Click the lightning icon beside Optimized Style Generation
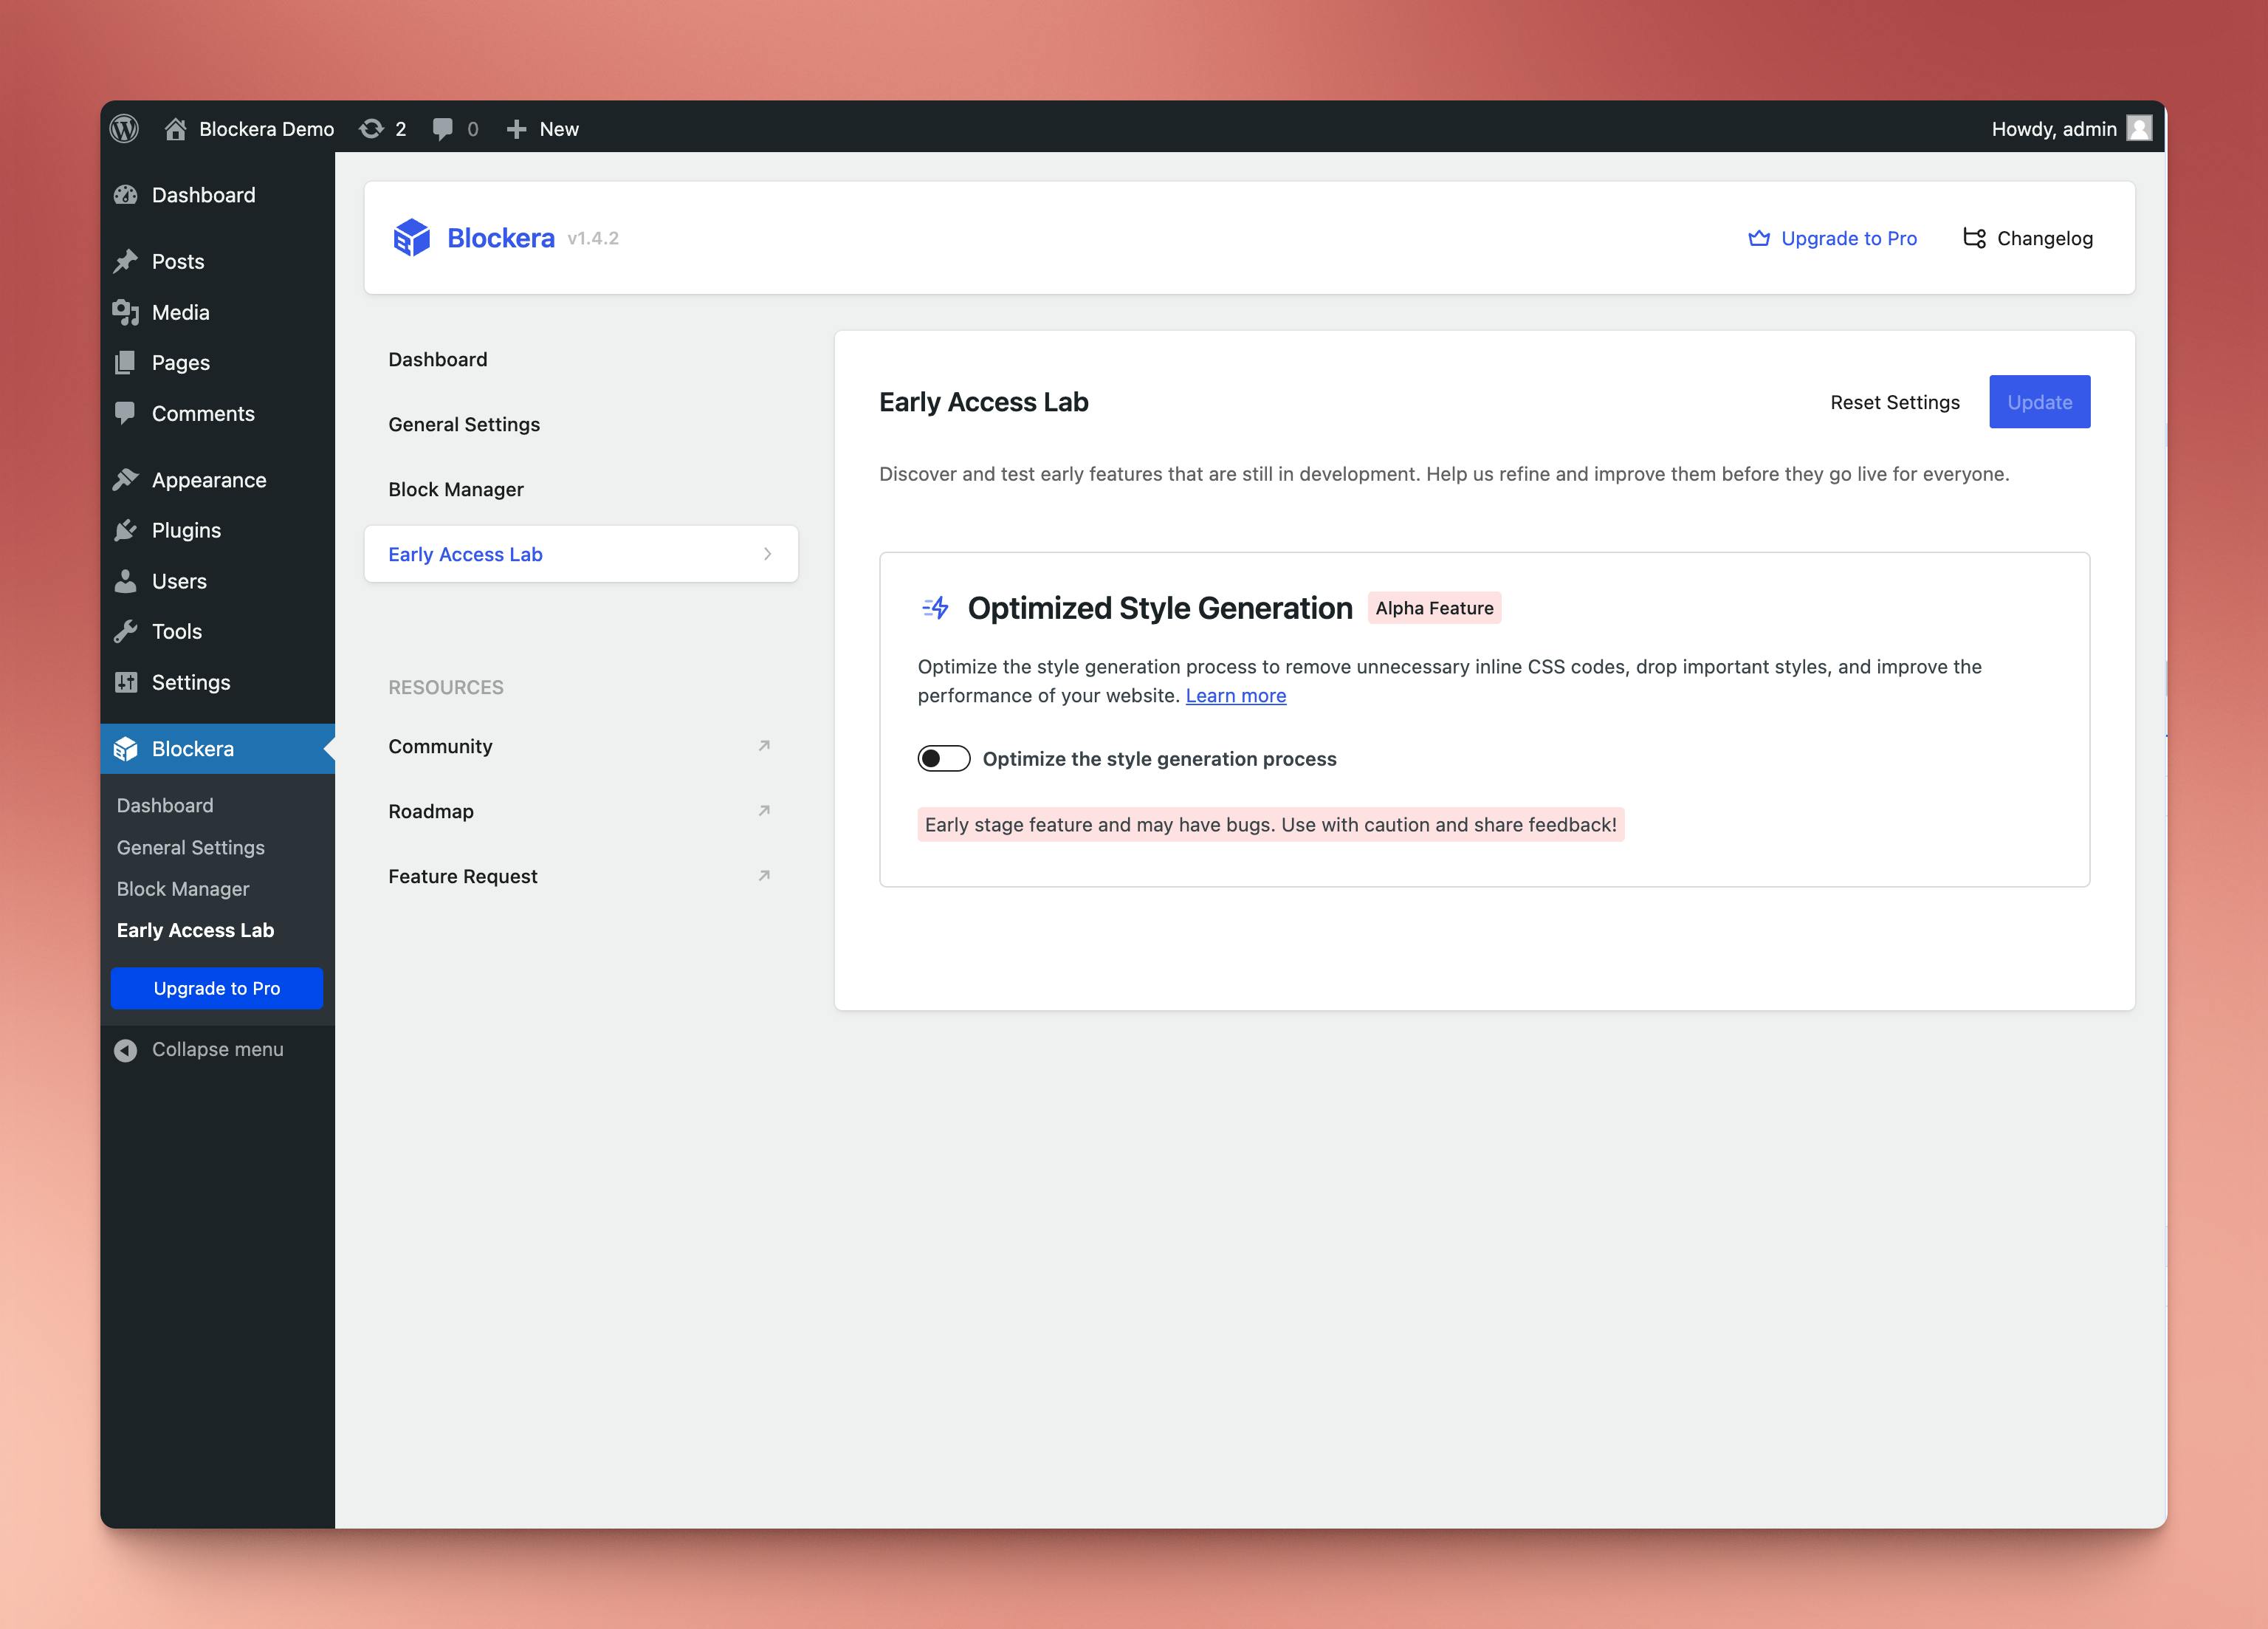This screenshot has height=1629, width=2268. (x=935, y=608)
